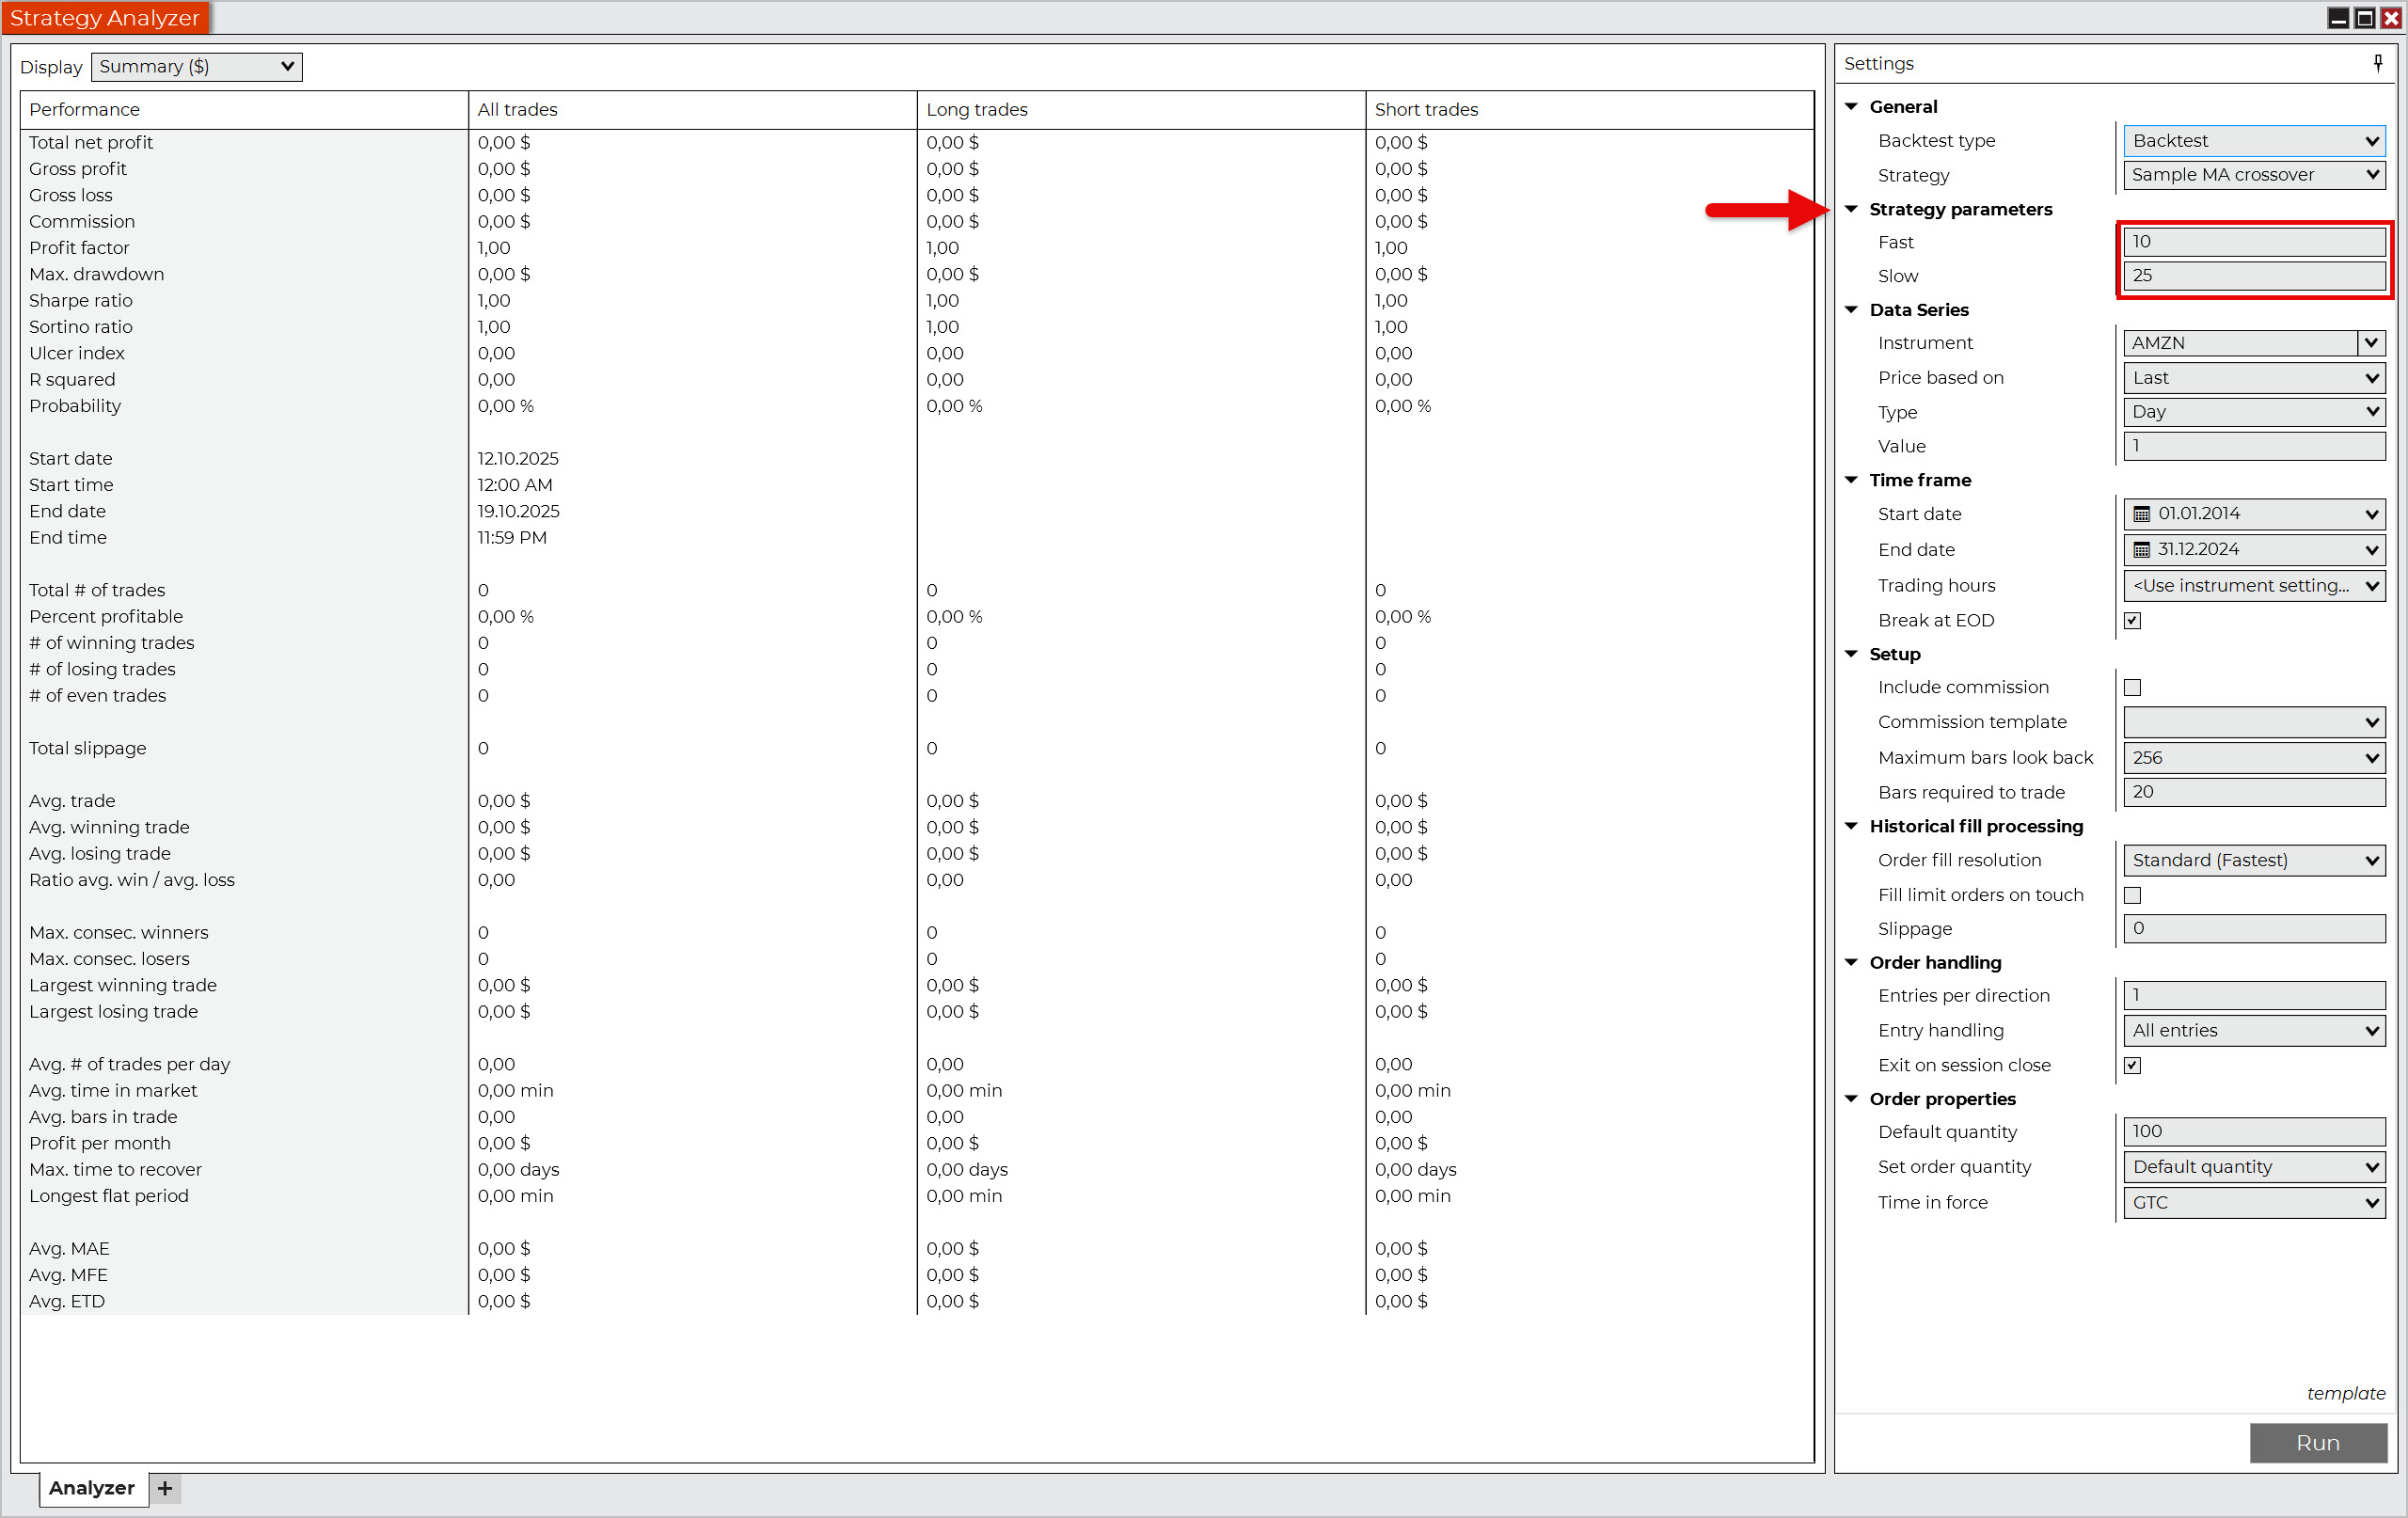Enable the Include commission checkbox
Screen dimensions: 2408x1518
pyautogui.click(x=2132, y=688)
